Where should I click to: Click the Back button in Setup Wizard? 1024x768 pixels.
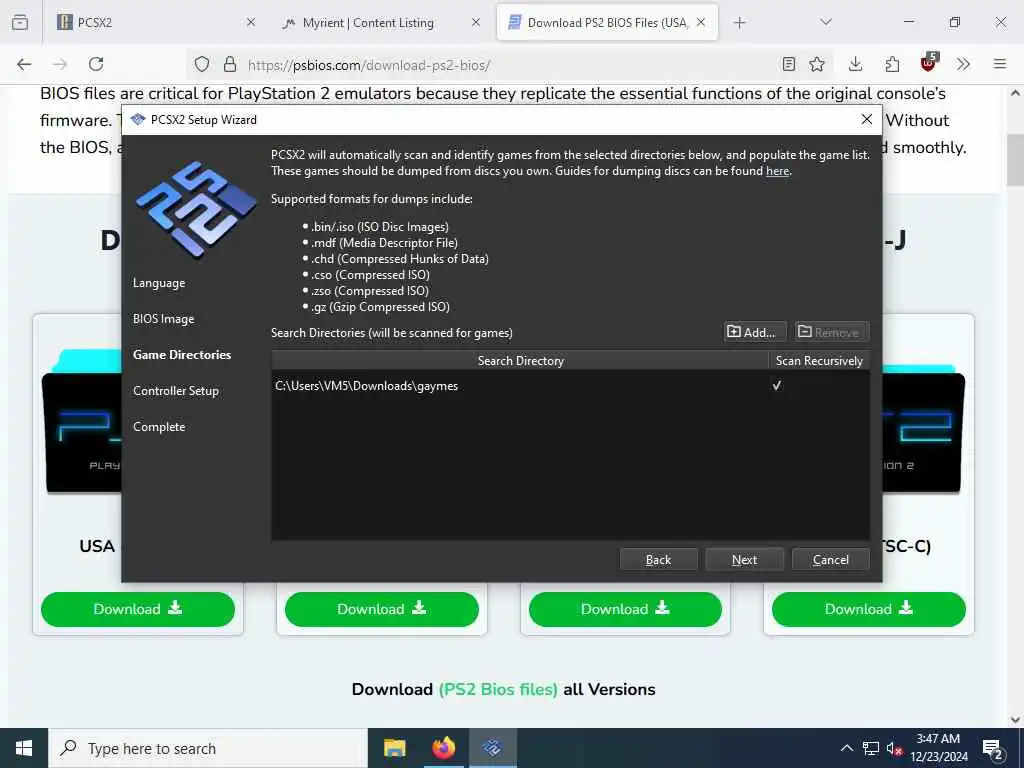pyautogui.click(x=658, y=560)
